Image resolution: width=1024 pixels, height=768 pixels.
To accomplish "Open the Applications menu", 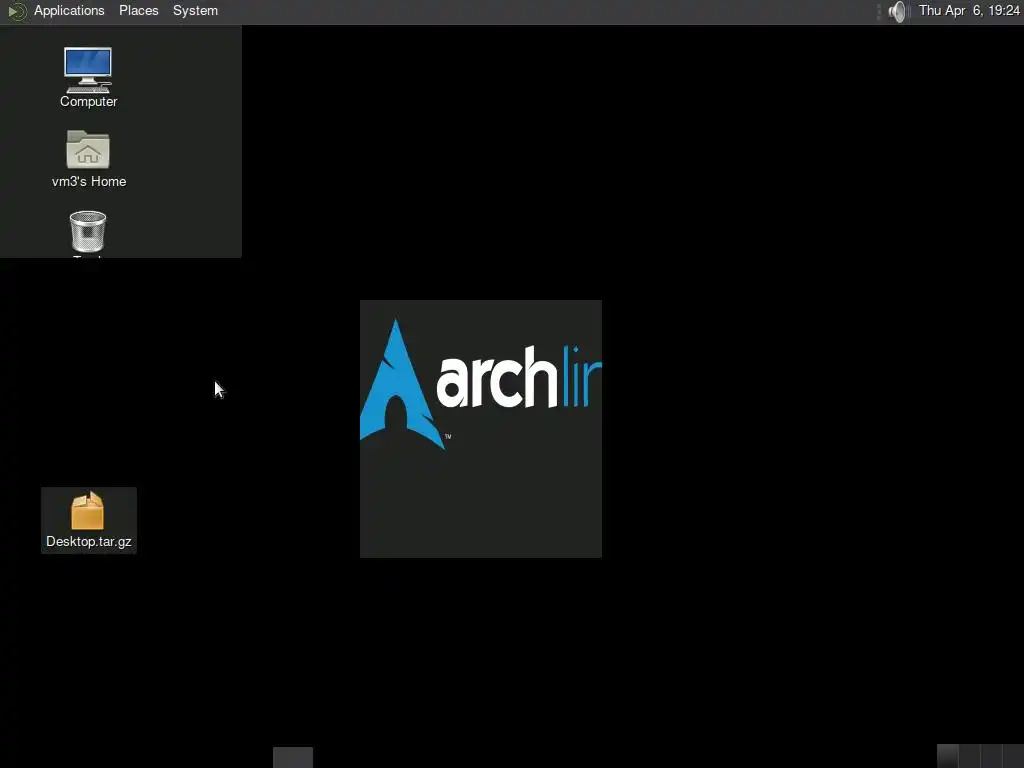I will coord(69,10).
